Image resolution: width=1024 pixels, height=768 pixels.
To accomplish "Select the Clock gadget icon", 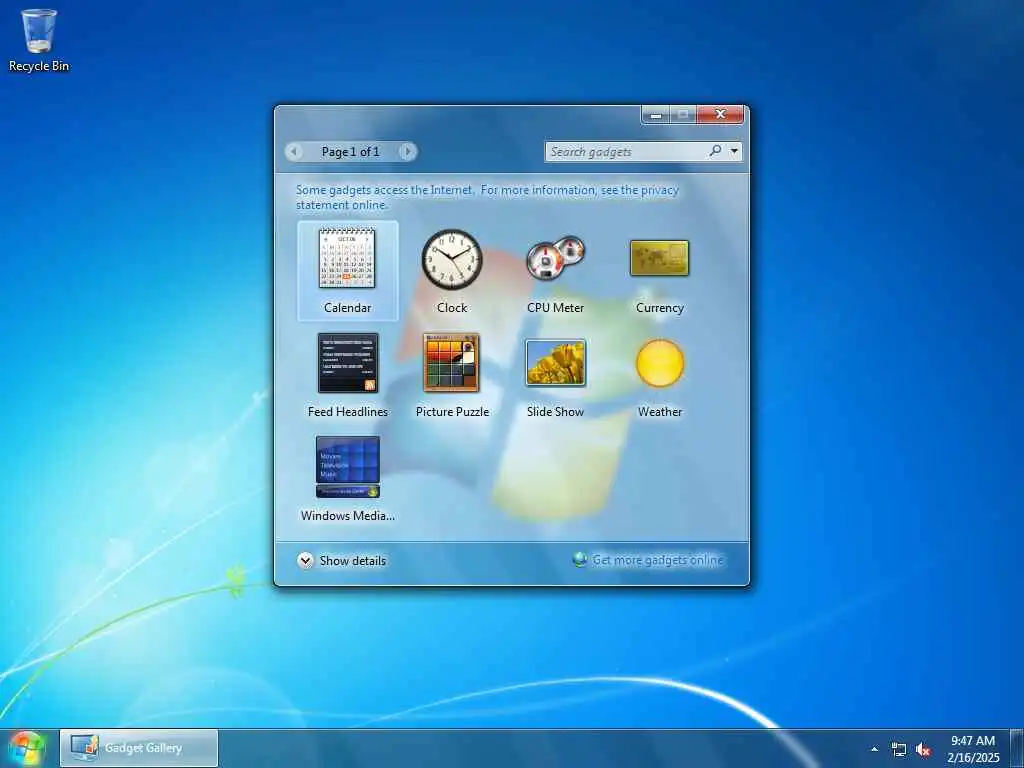I will 451,259.
